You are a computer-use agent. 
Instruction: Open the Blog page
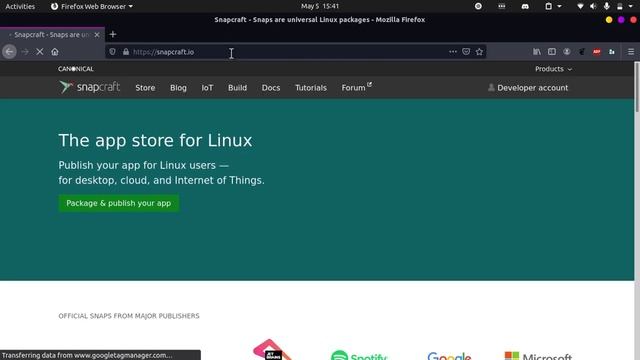point(178,88)
